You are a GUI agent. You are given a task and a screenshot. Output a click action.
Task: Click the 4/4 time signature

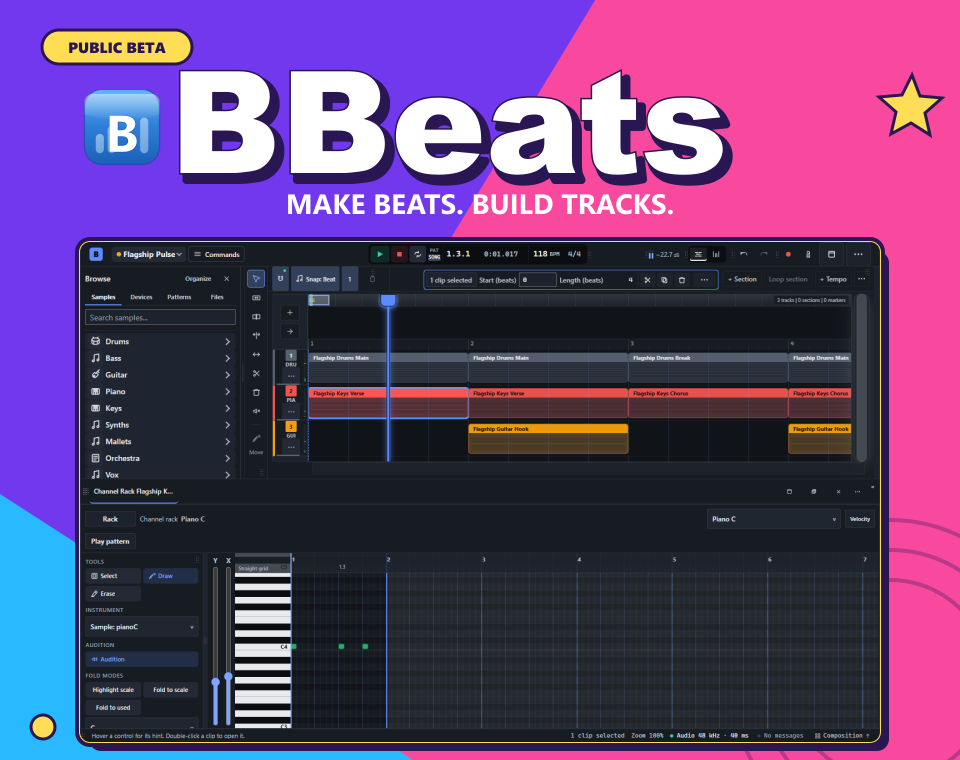(x=574, y=254)
